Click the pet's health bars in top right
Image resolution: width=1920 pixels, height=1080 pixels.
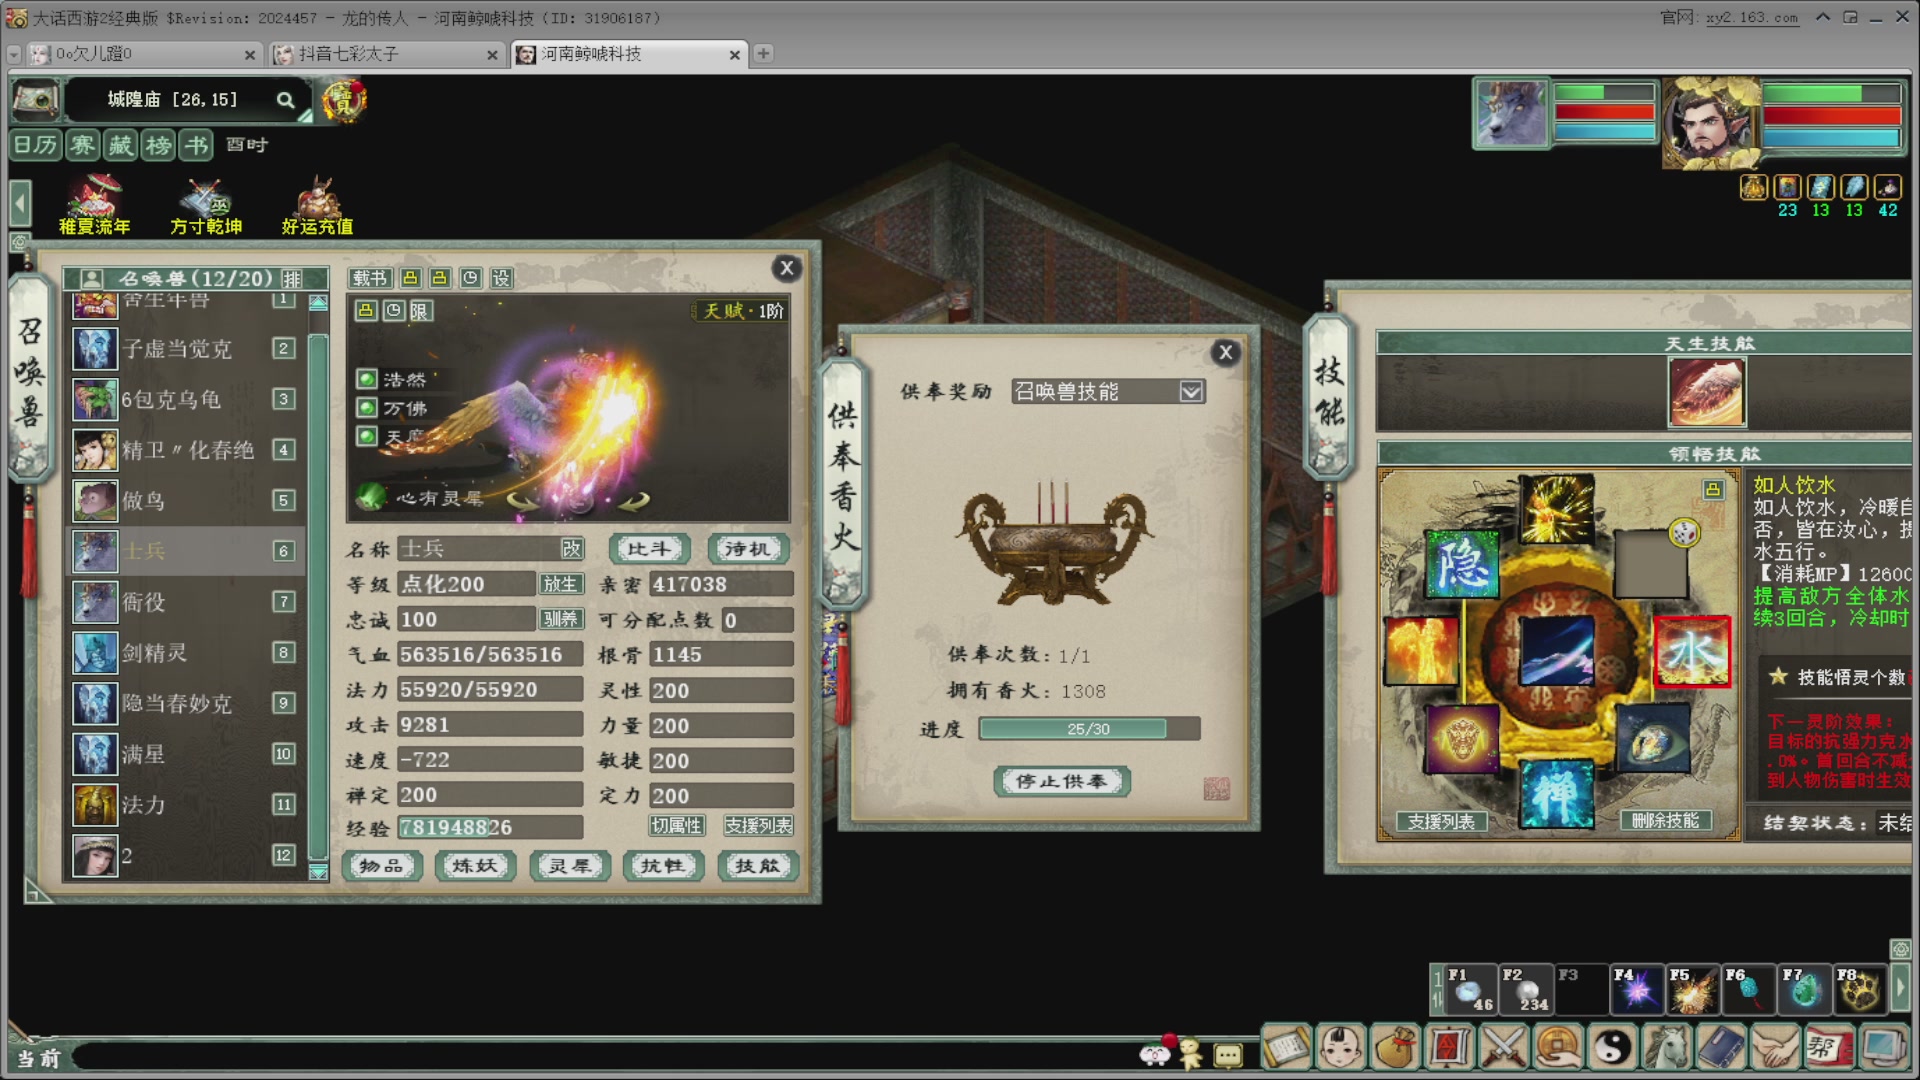click(x=1603, y=113)
